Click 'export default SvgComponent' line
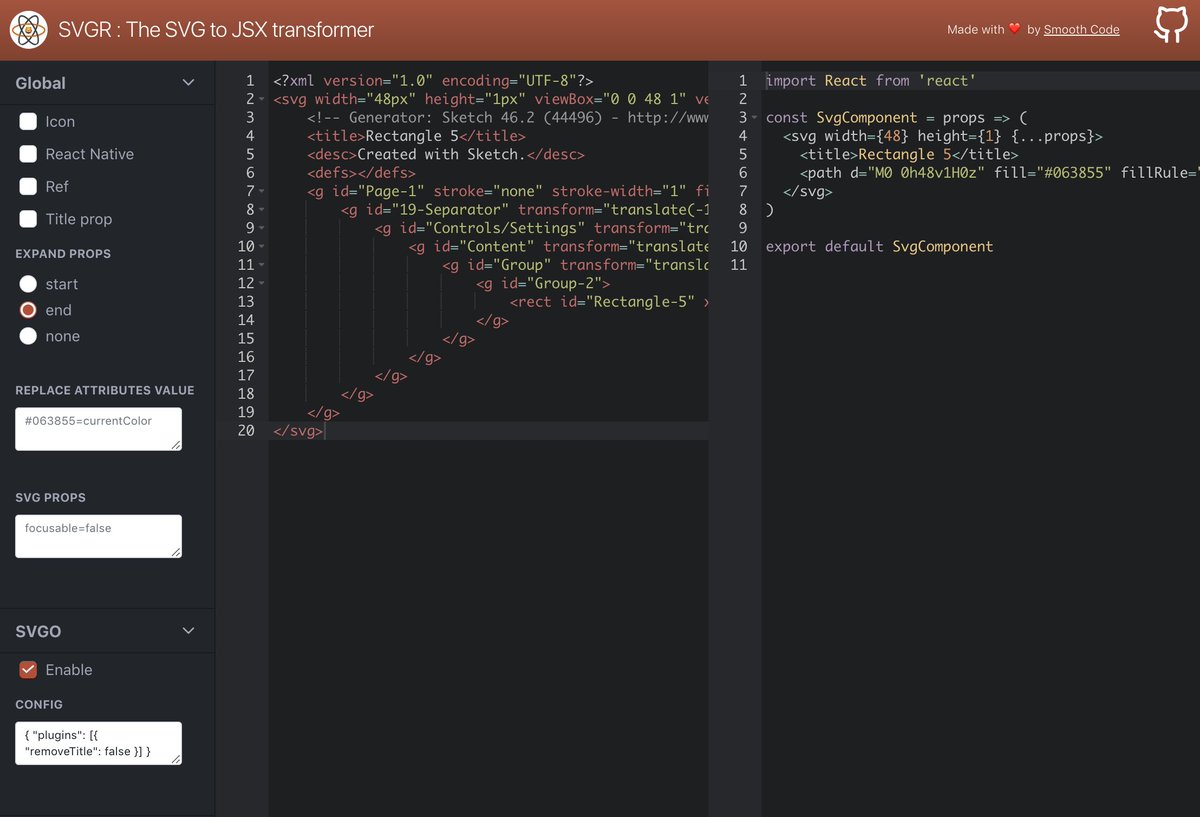 [880, 246]
